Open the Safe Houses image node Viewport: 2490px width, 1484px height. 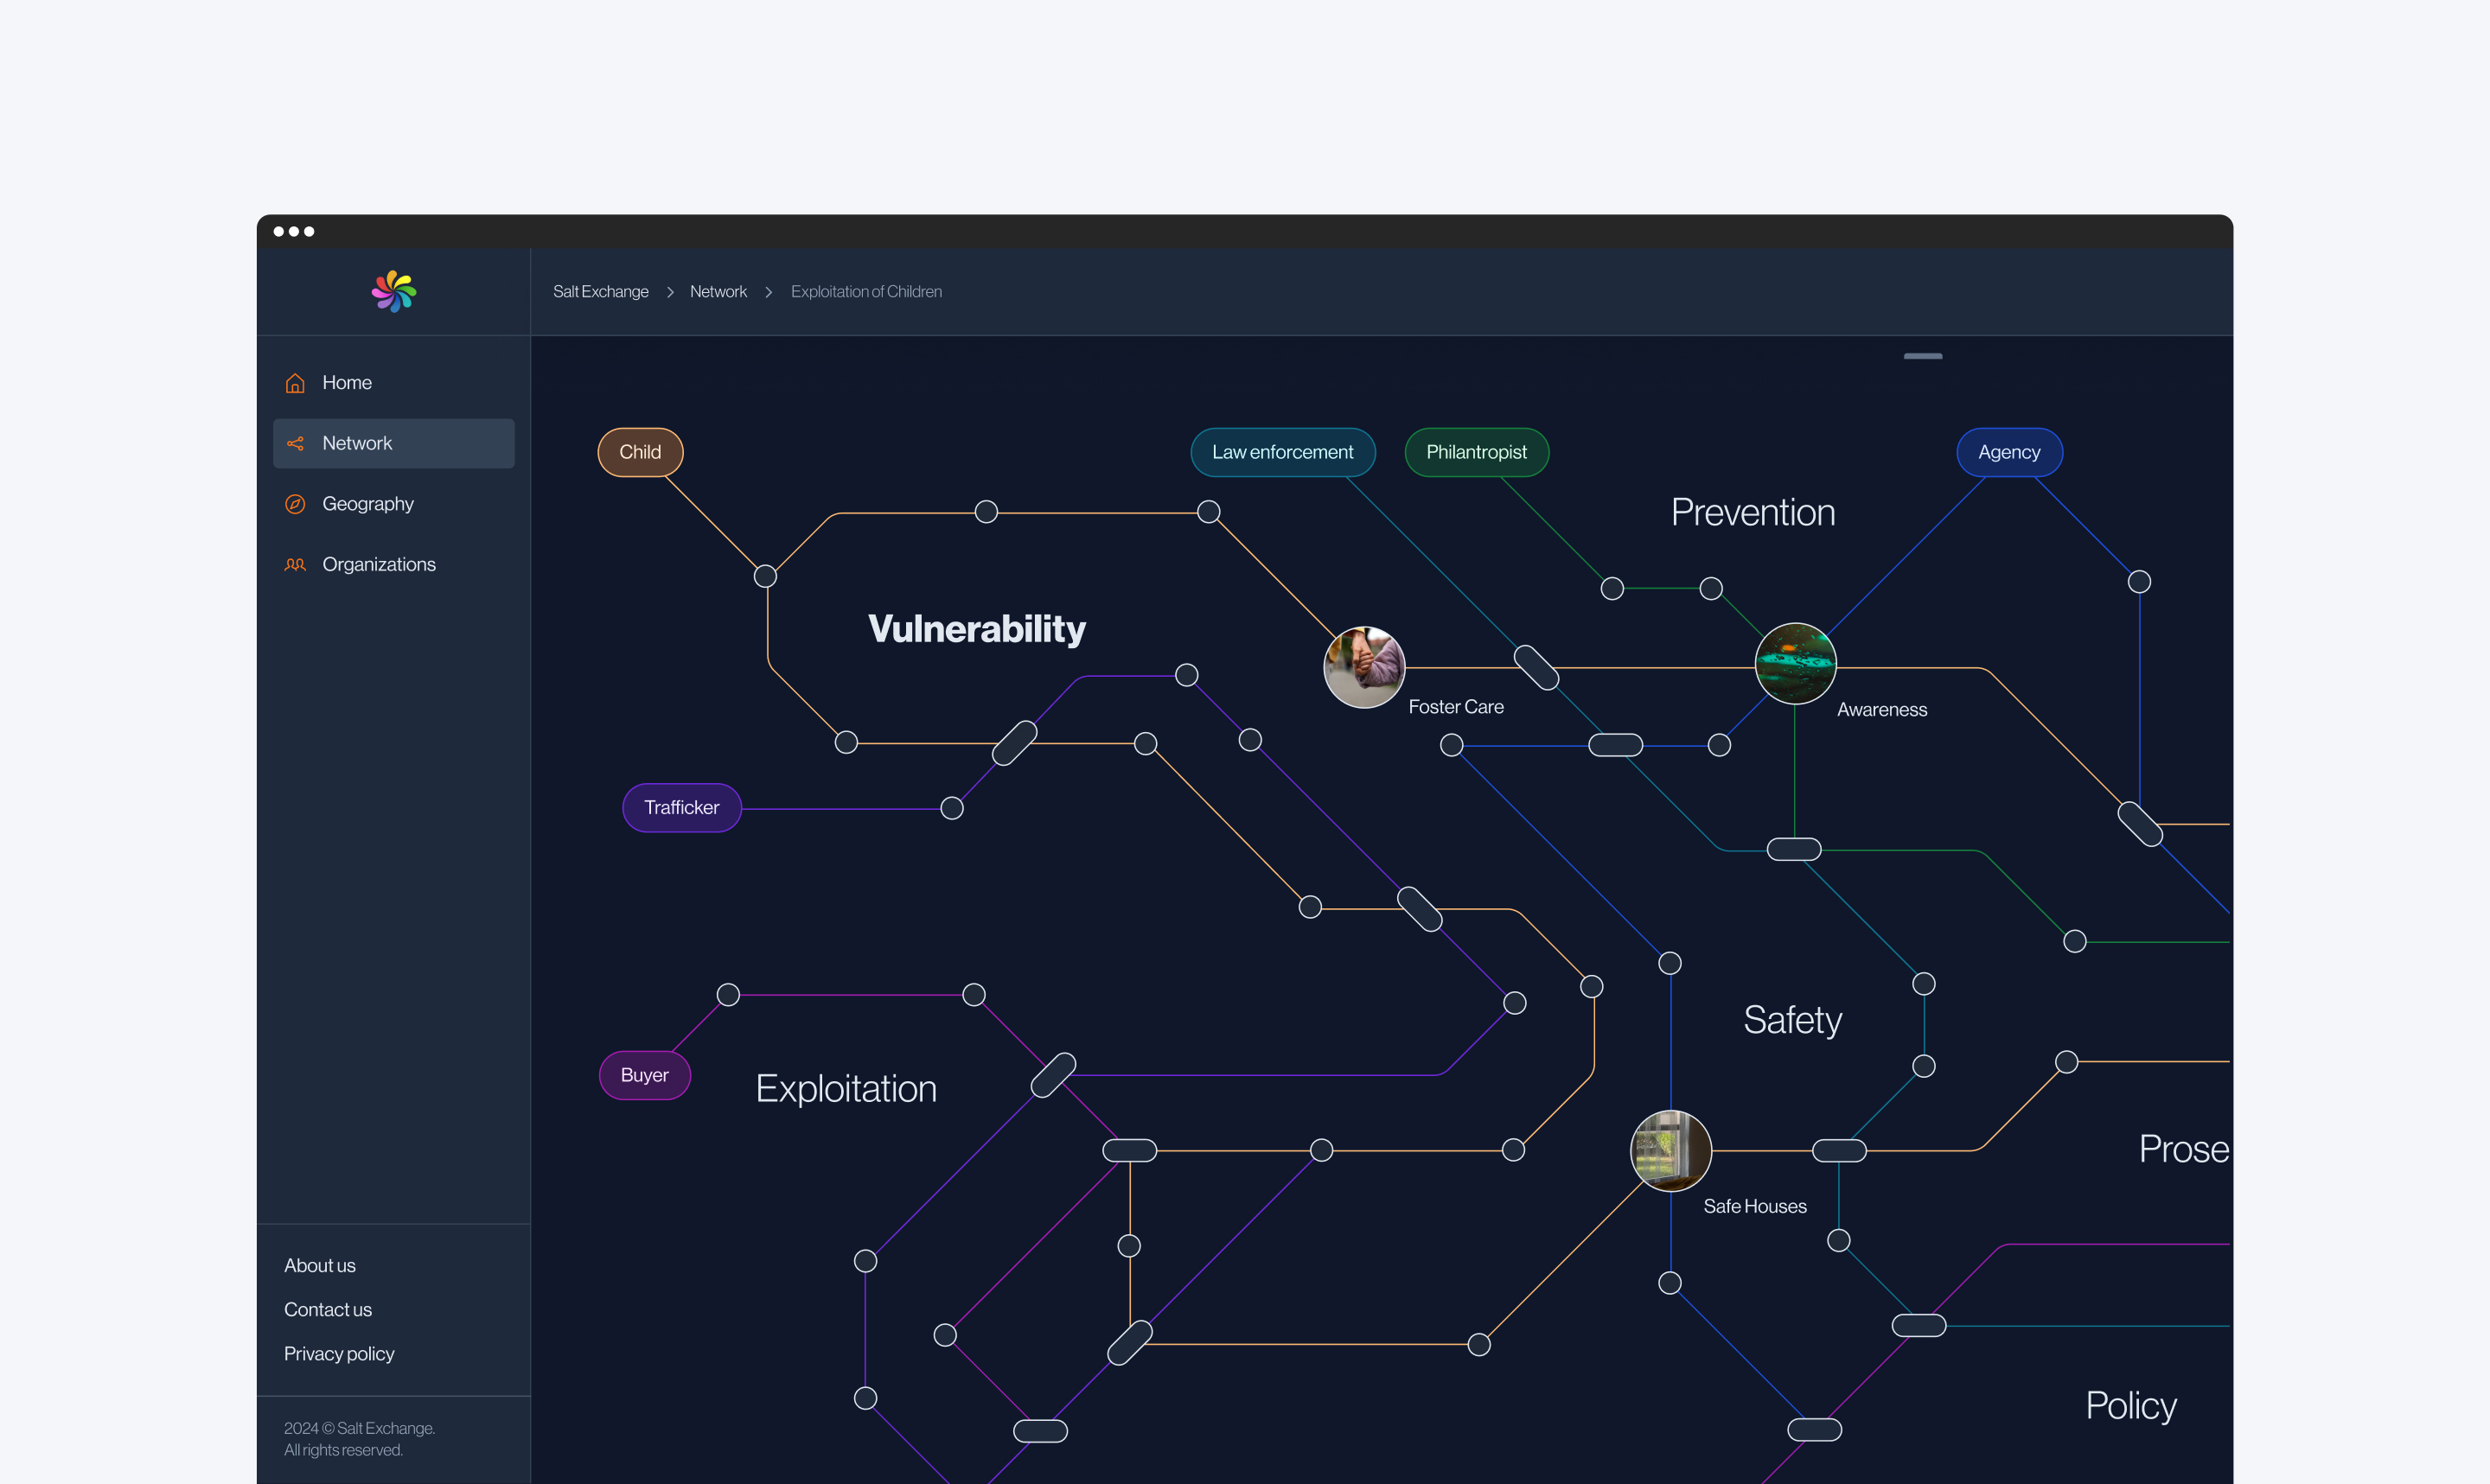(x=1670, y=1150)
